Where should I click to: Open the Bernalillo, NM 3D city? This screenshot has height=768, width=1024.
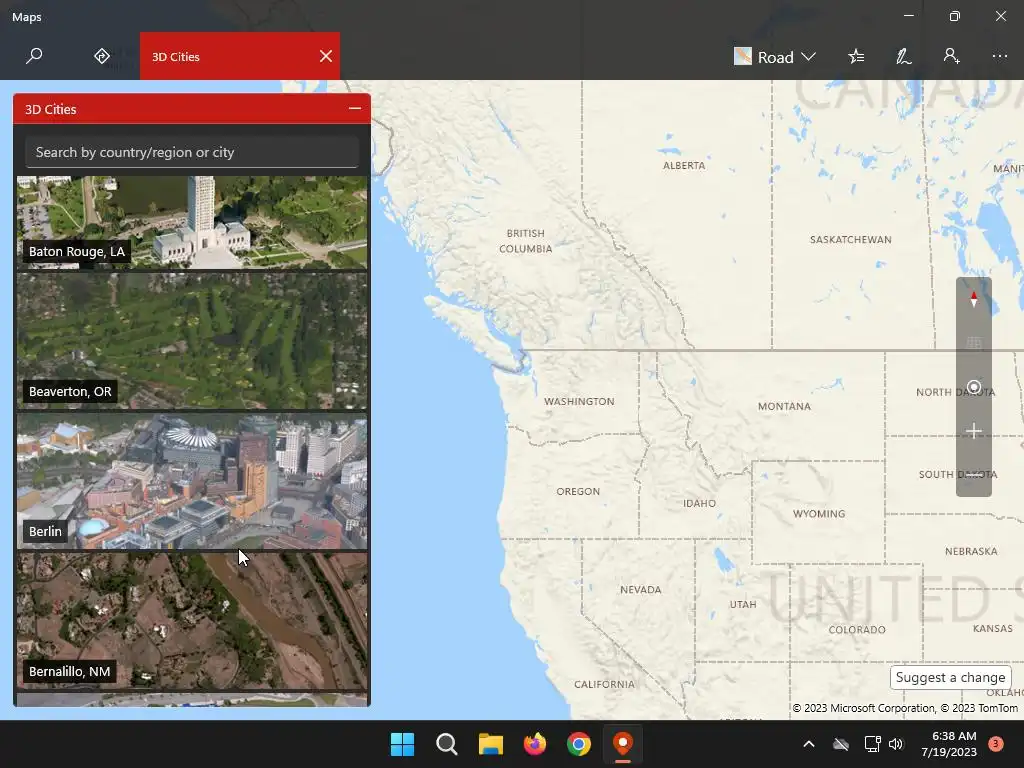point(192,621)
